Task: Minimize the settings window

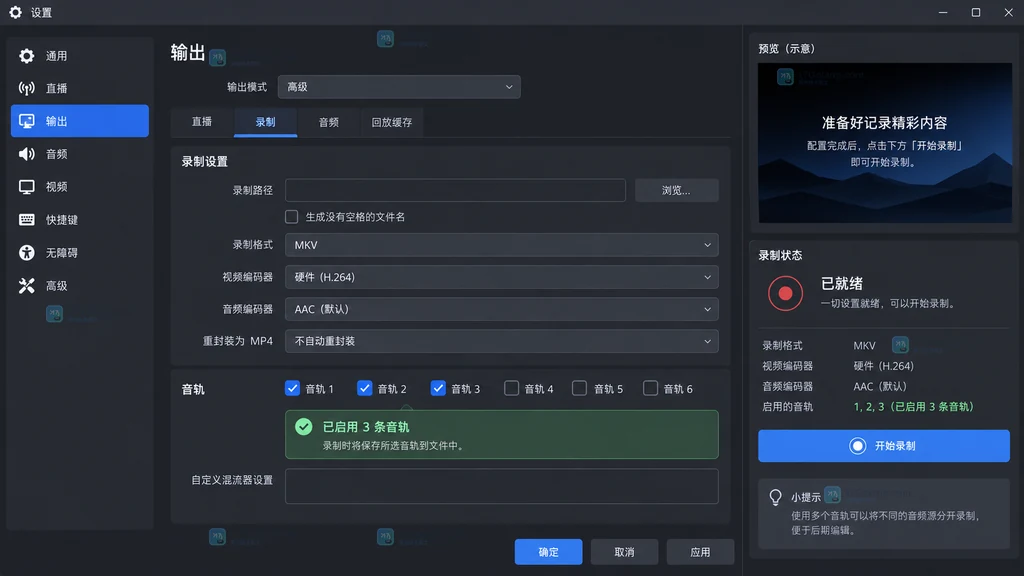Action: (x=943, y=12)
